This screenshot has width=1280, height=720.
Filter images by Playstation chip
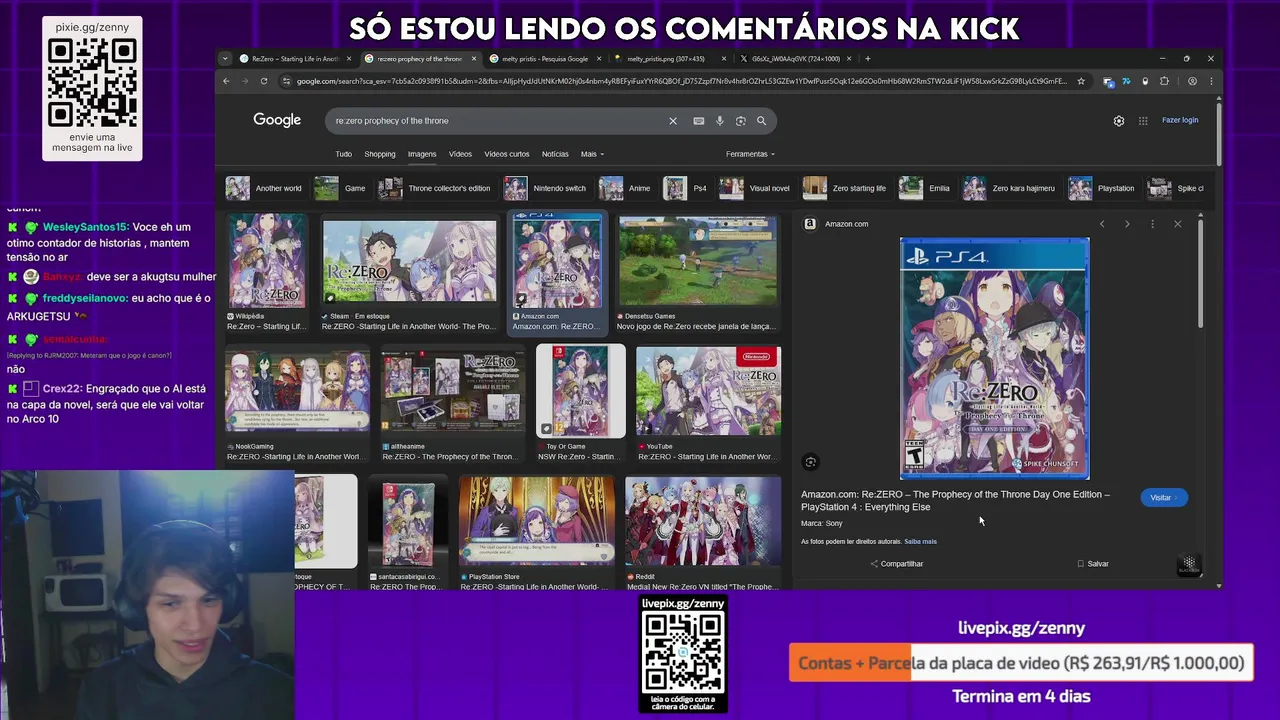pyautogui.click(x=1102, y=188)
